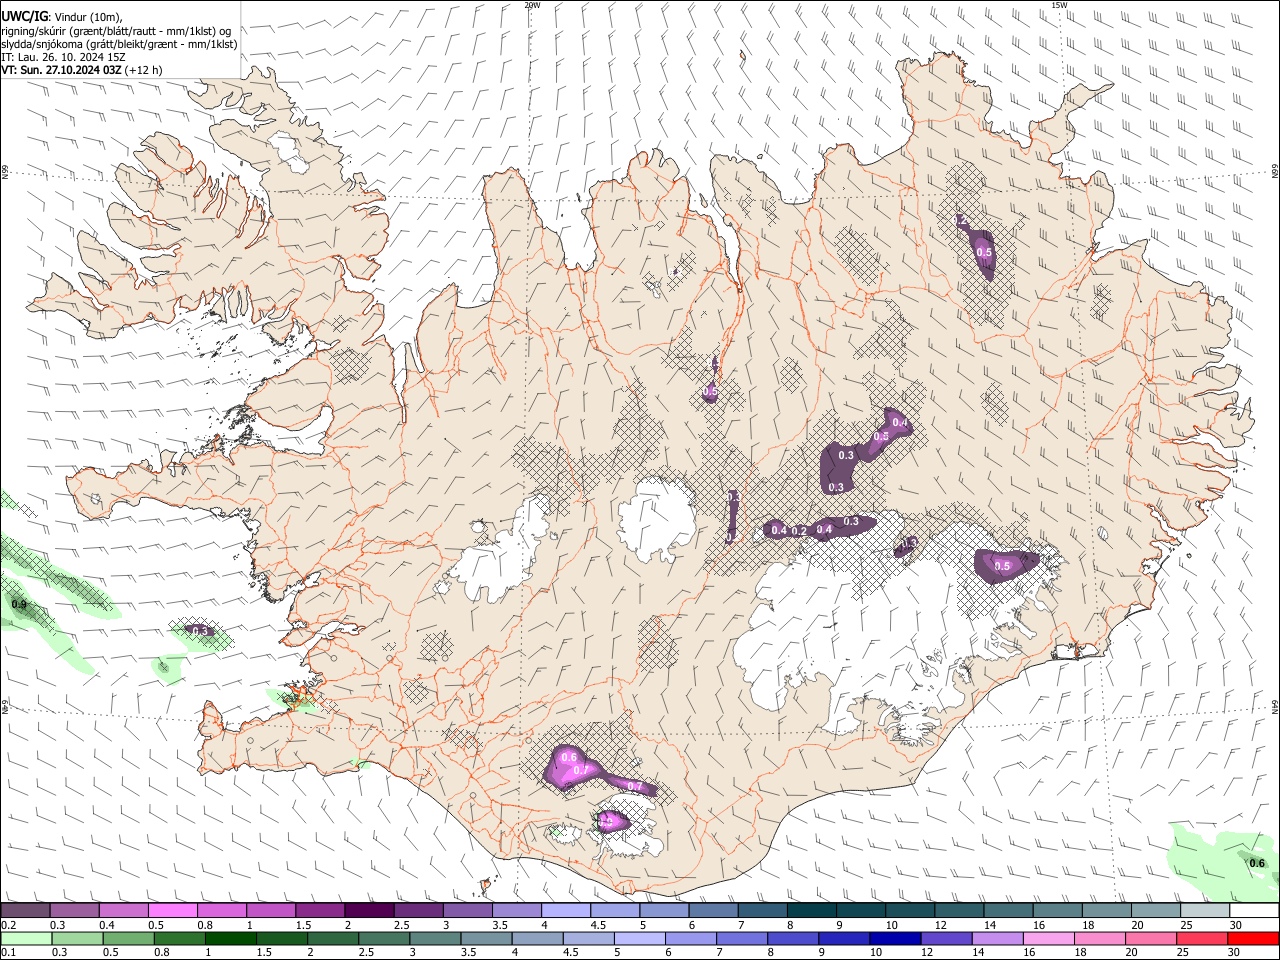The image size is (1280, 960).
Task: Click the 'UWC/IG: Vindur (10m)' title text
Action: 62,17
